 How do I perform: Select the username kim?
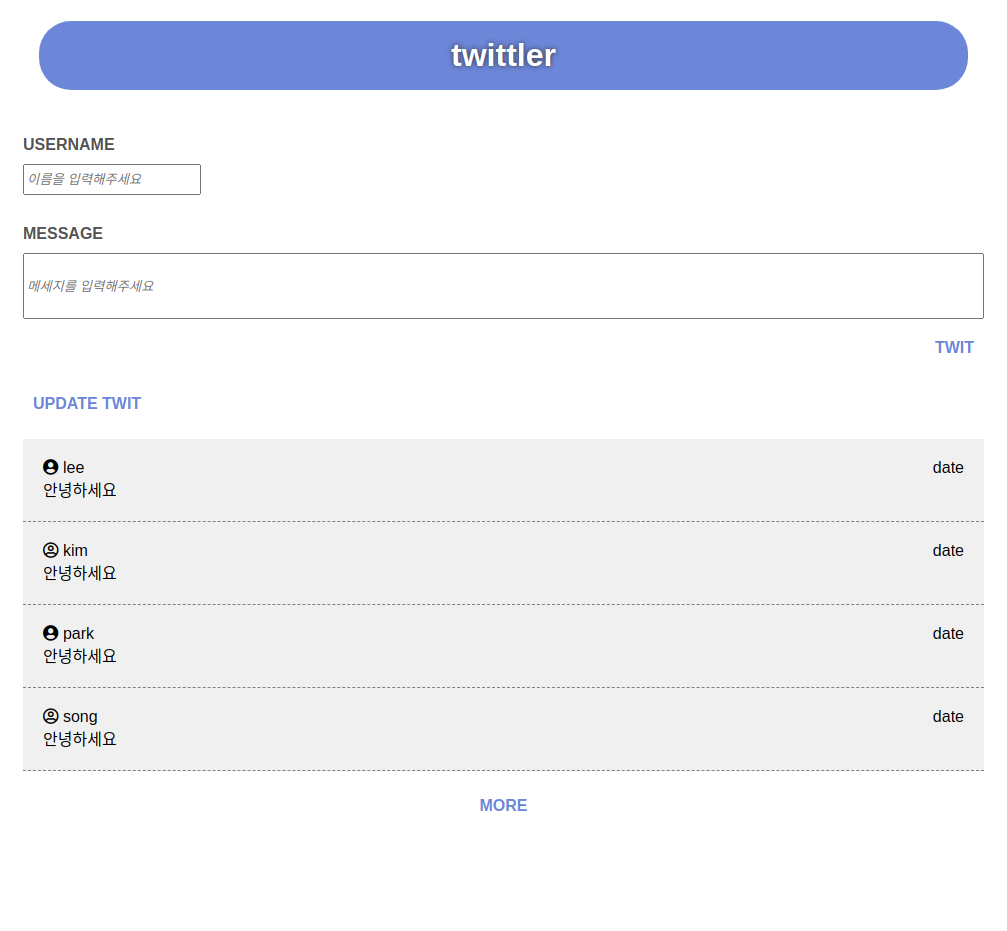(75, 550)
